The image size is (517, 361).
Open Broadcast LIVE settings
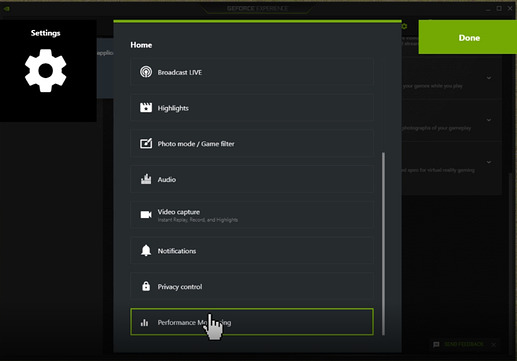pyautogui.click(x=252, y=72)
